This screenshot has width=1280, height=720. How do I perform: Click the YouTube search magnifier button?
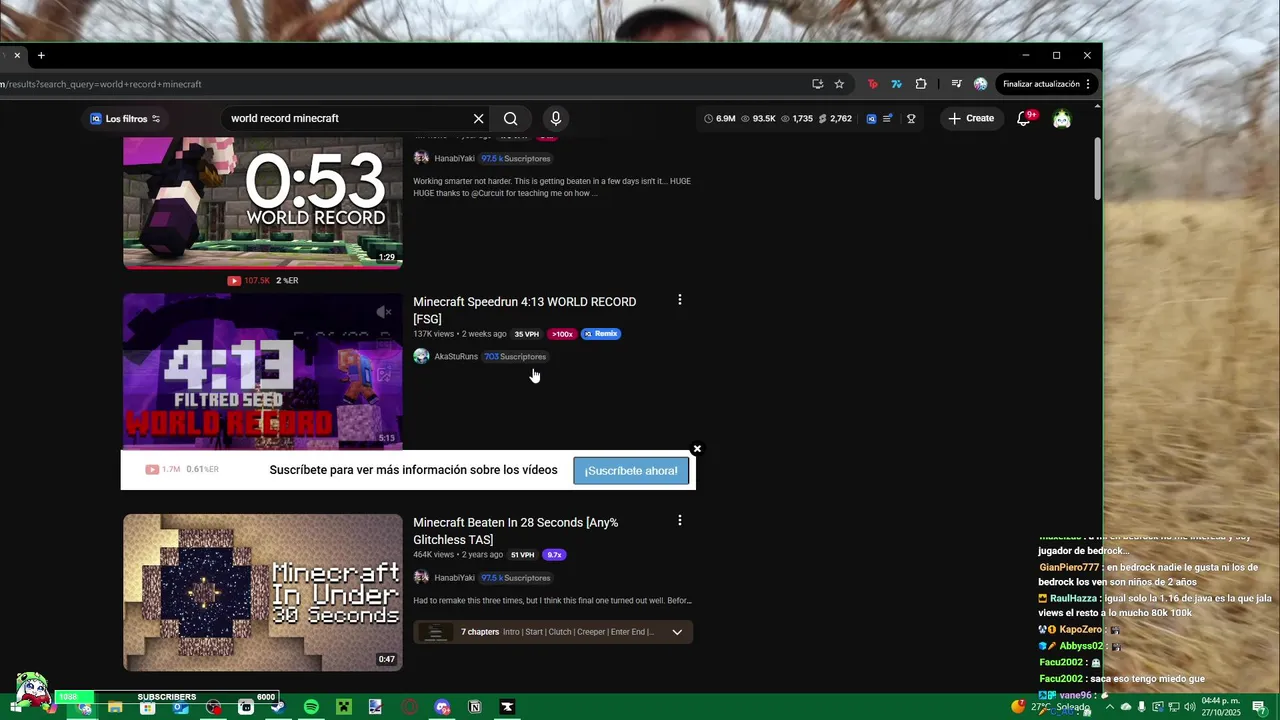tap(511, 118)
